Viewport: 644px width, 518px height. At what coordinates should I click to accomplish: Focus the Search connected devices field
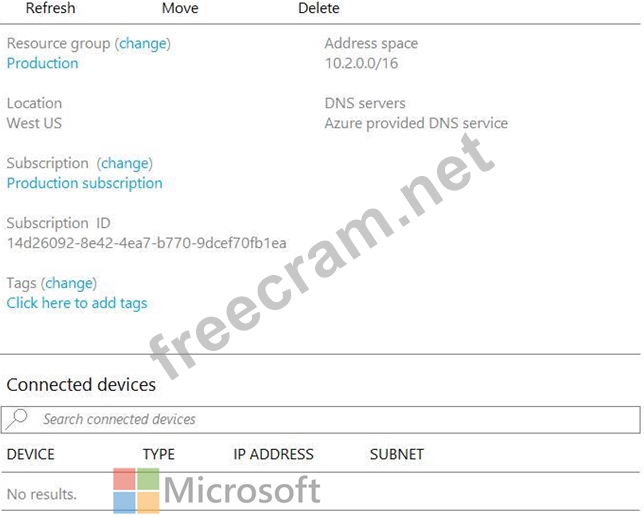(330, 419)
